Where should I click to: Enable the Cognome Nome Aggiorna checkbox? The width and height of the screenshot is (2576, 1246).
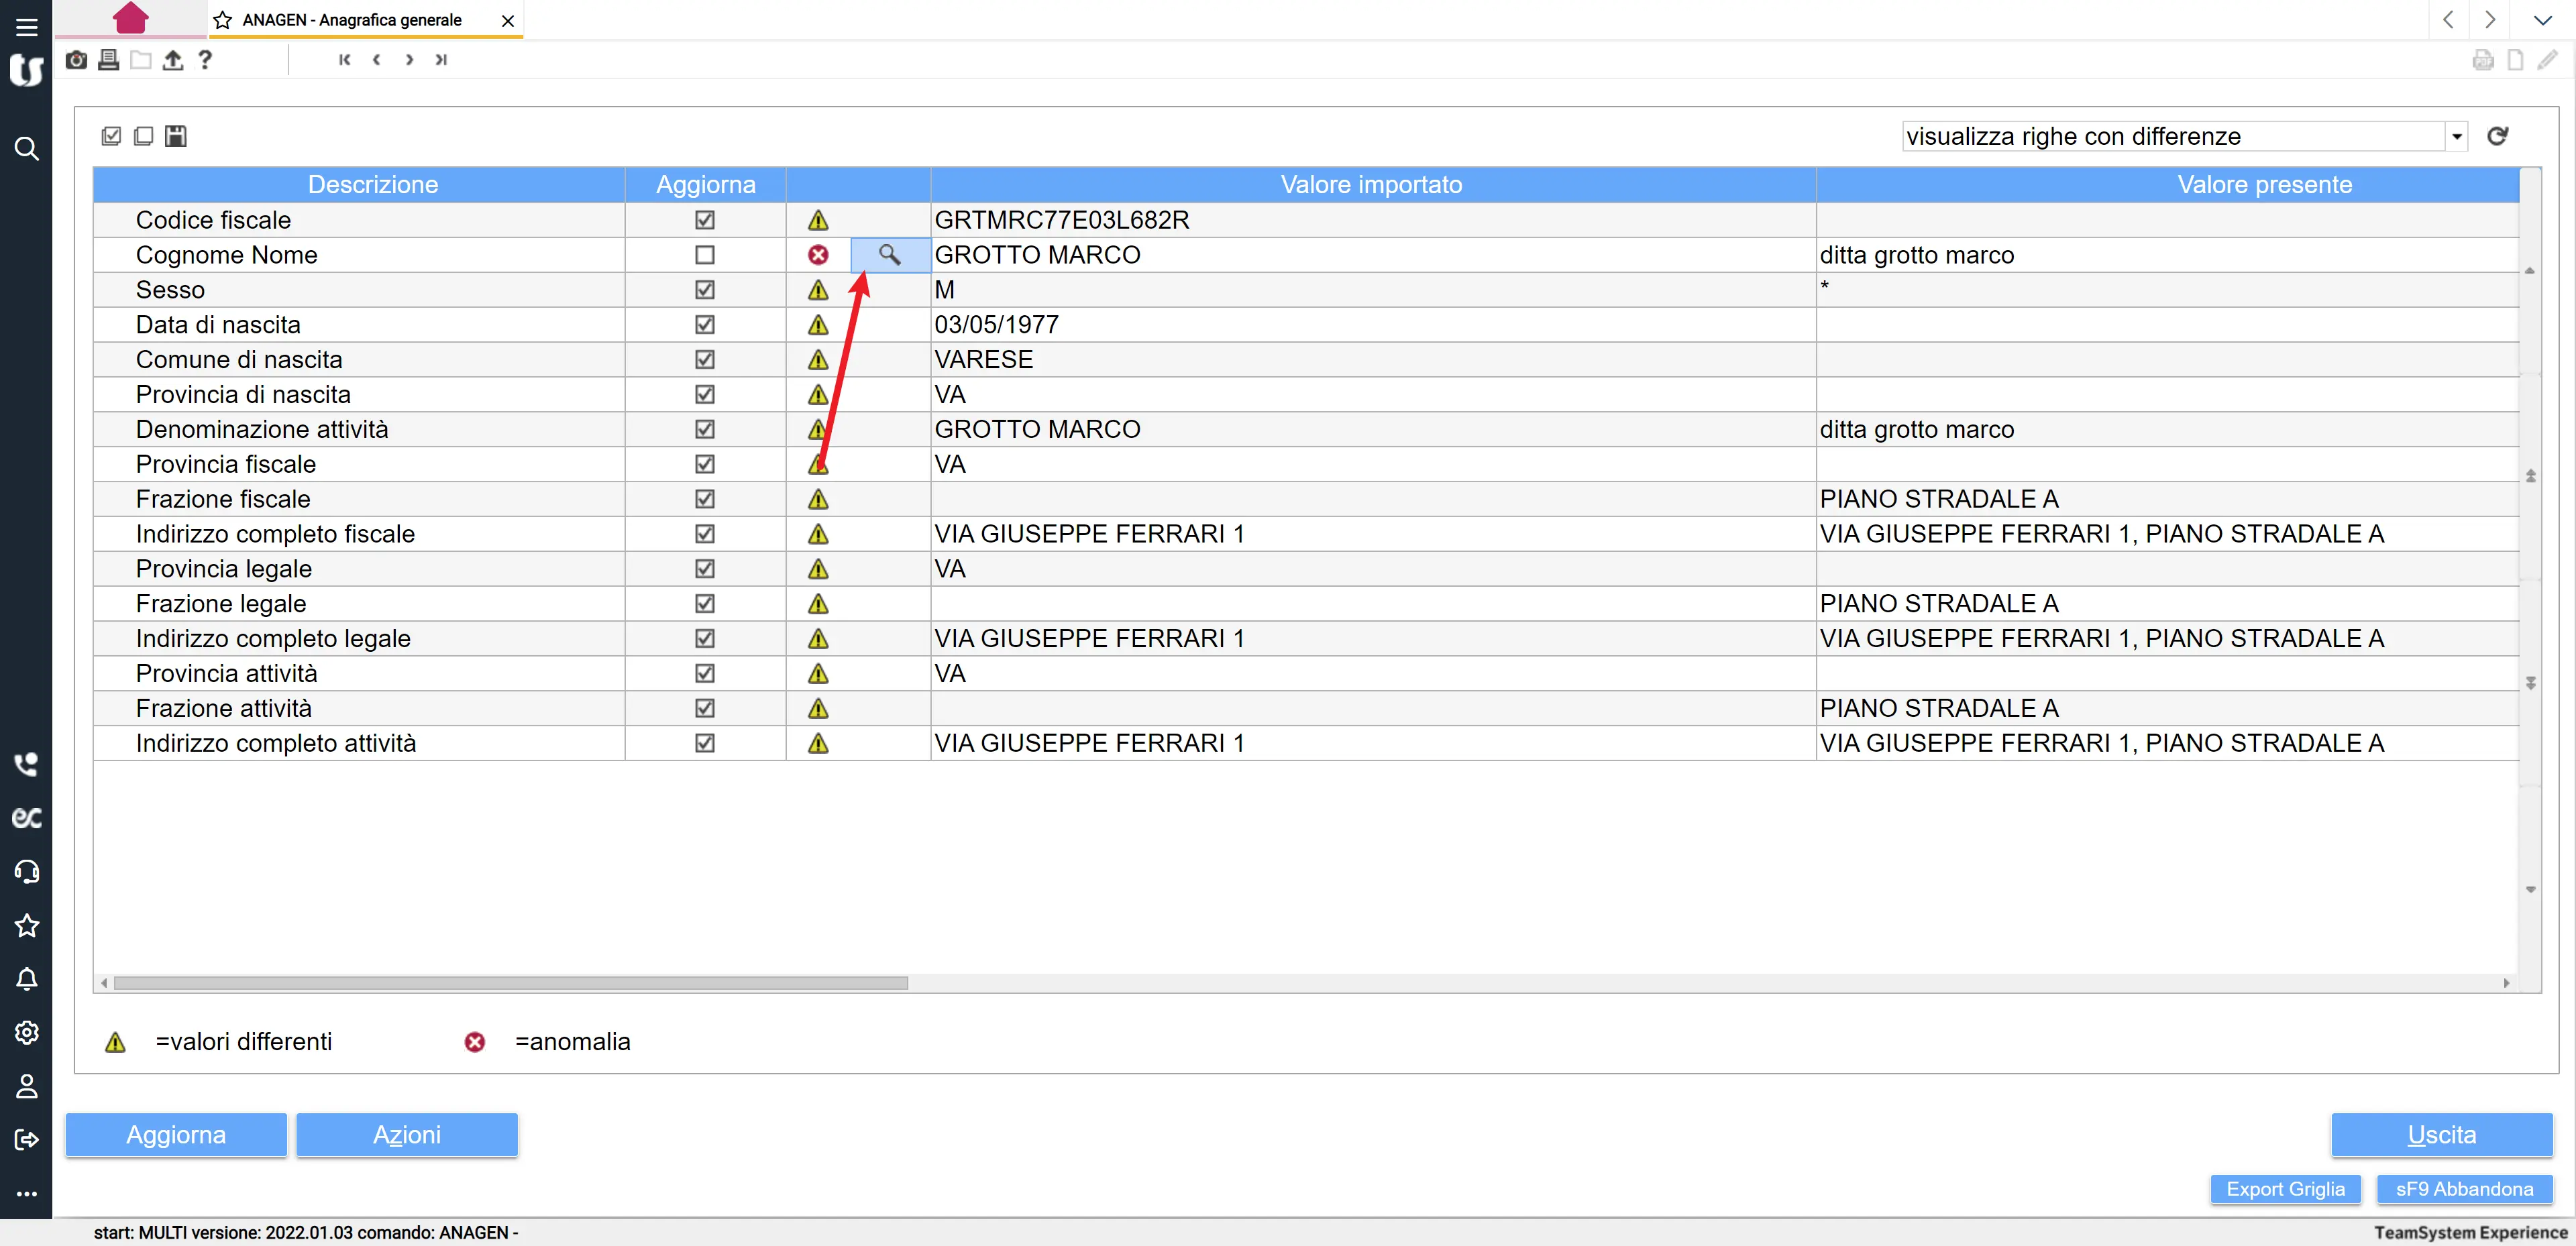(705, 255)
